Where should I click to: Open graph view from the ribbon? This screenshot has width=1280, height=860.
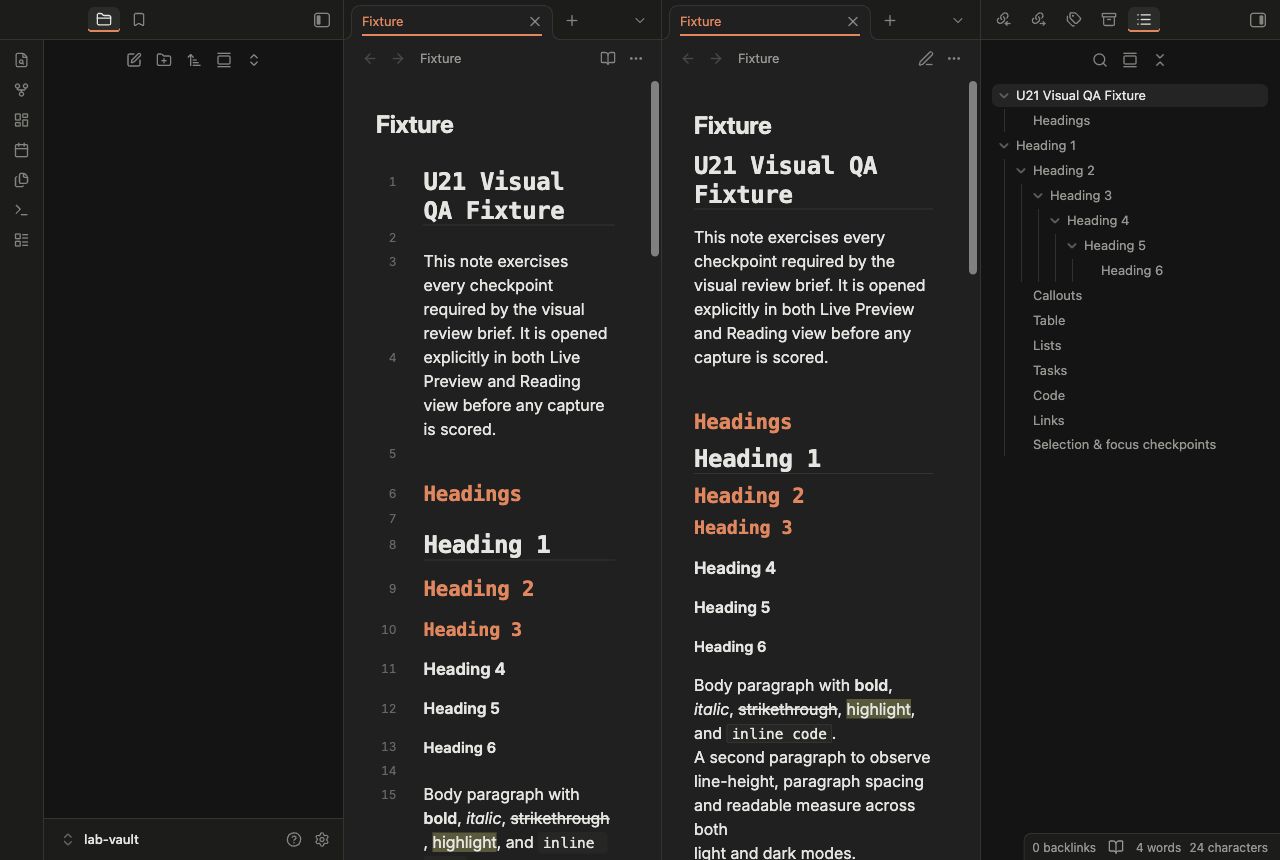22,90
